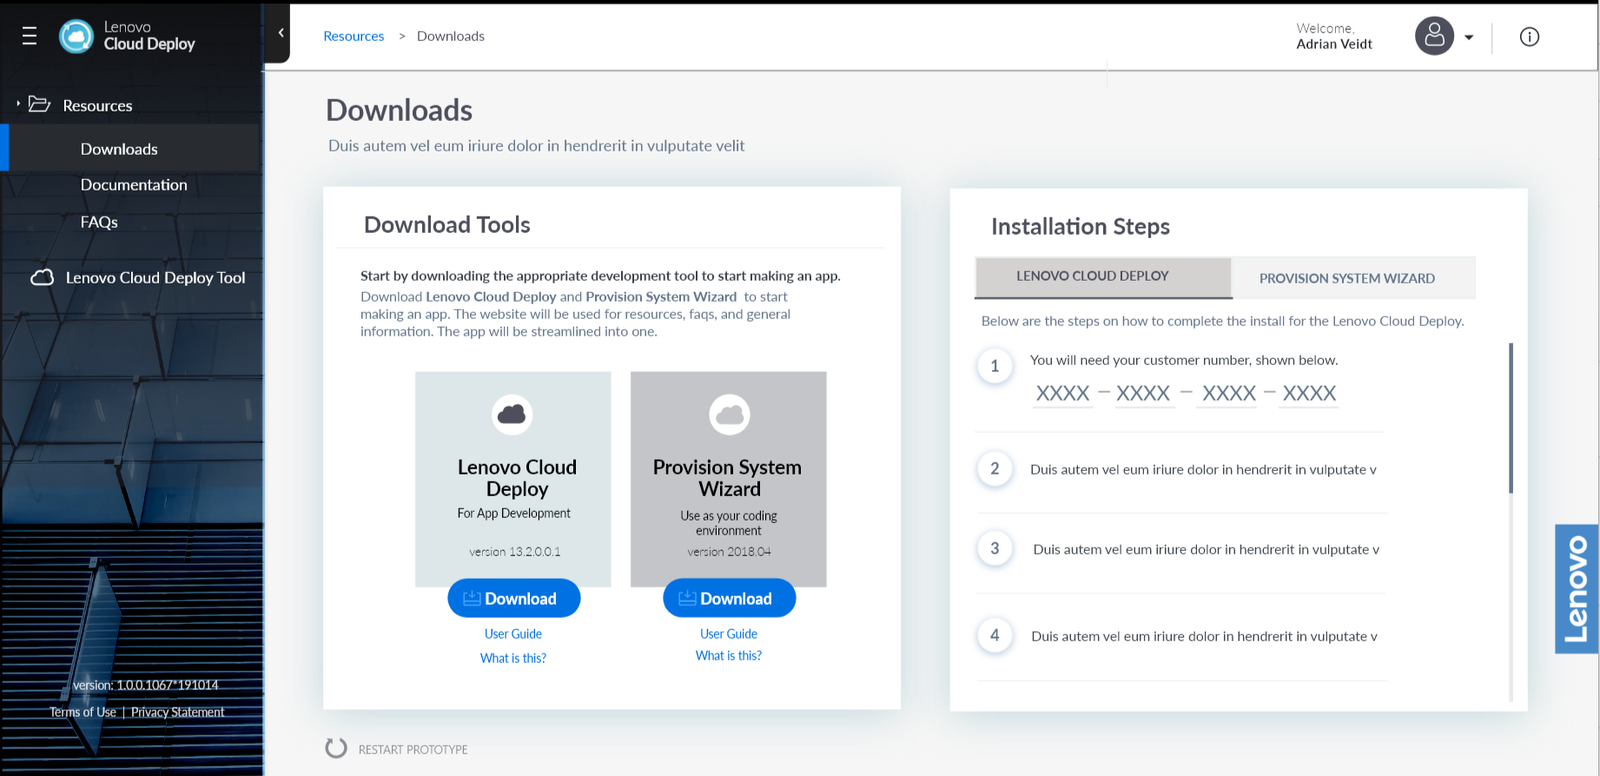The height and width of the screenshot is (776, 1600).
Task: Click the Lenovo Cloud Deploy logo icon
Action: pos(76,36)
